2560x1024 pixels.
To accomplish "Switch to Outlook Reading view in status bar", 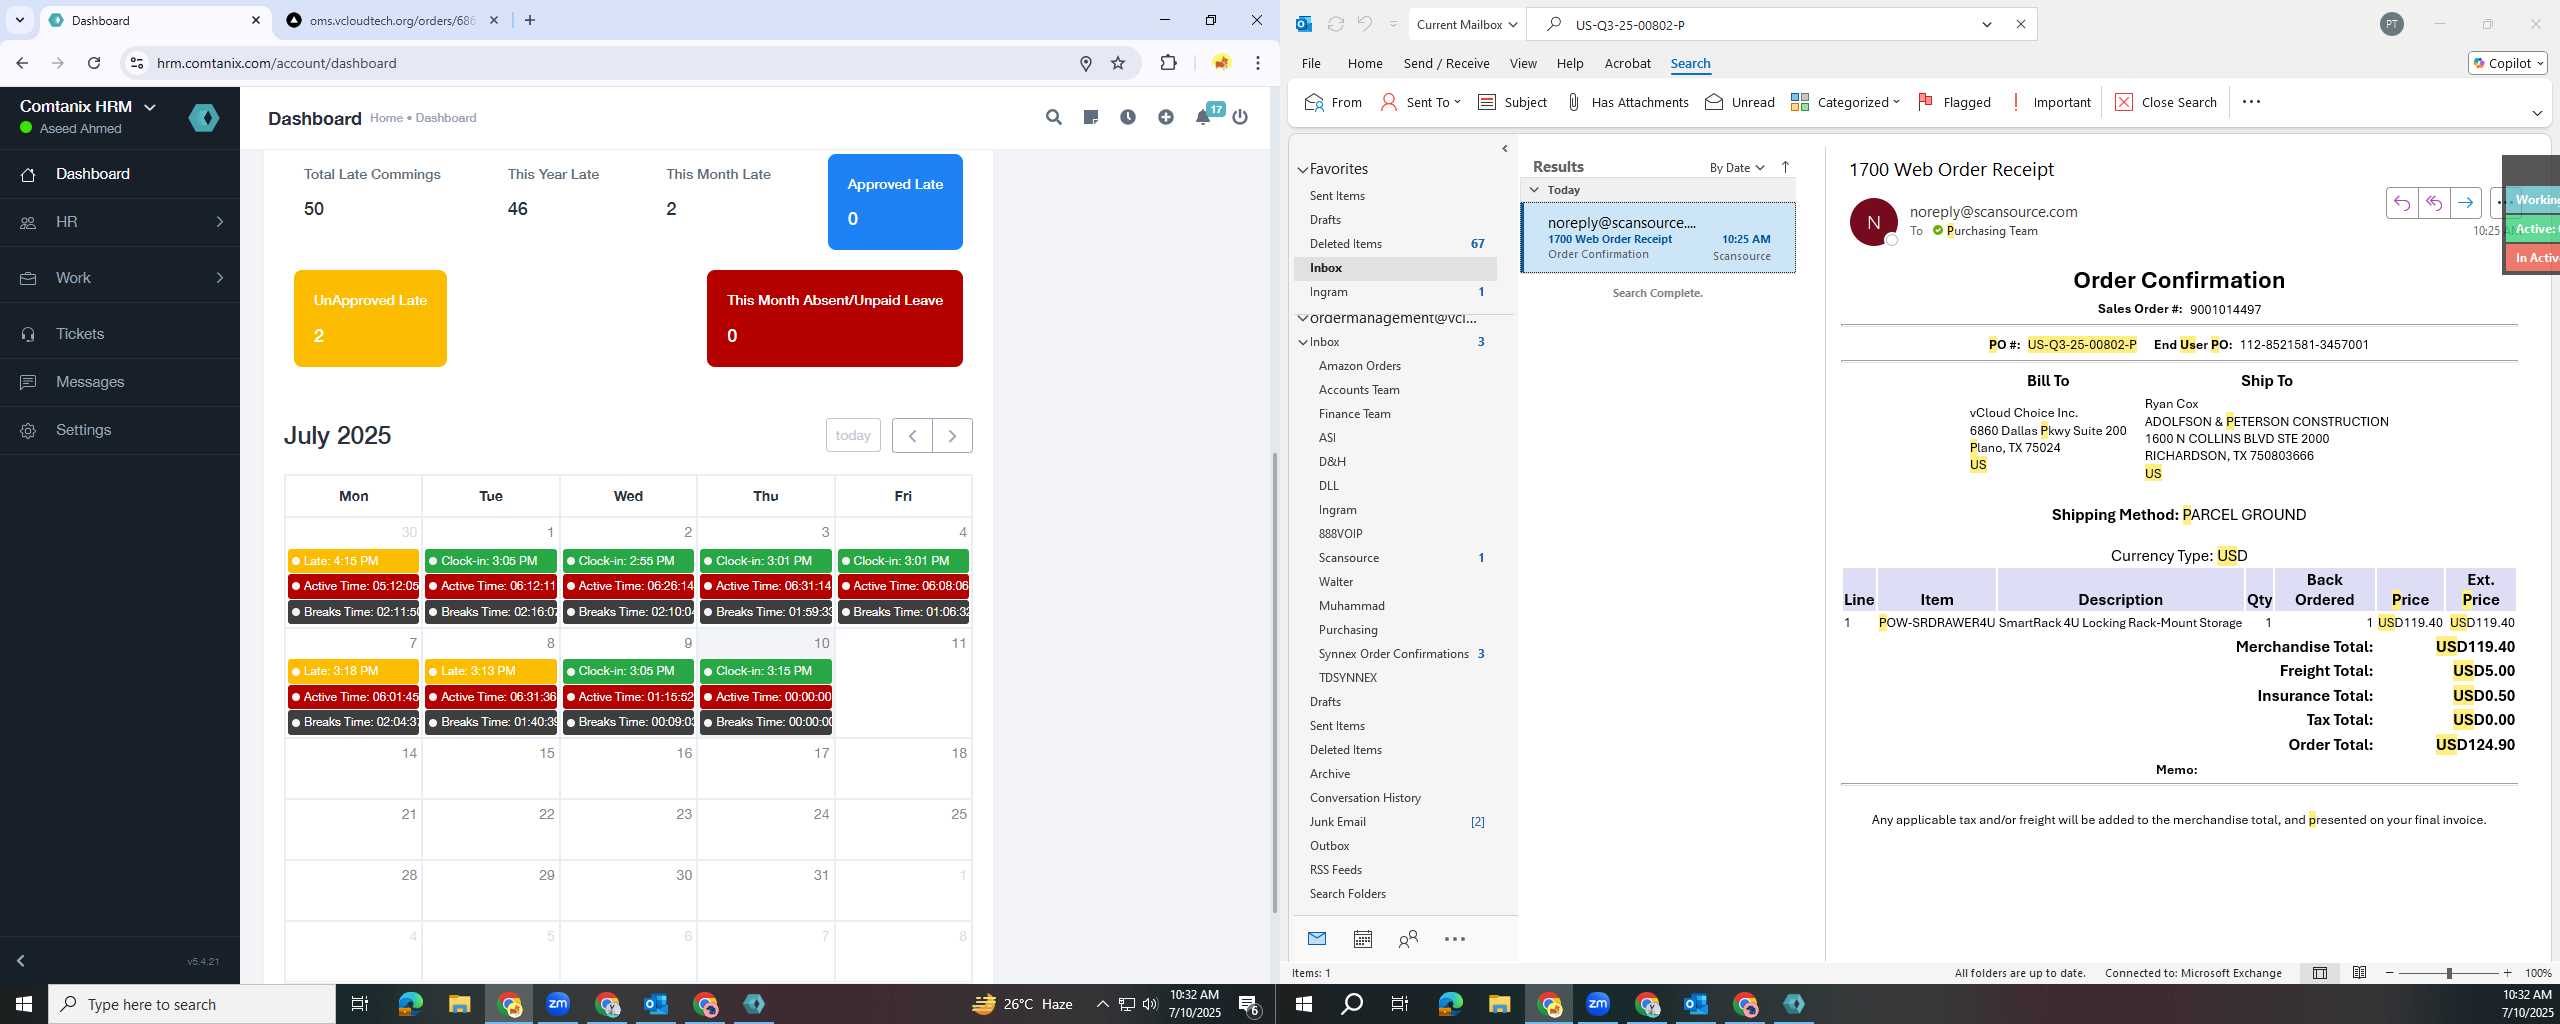I will (x=2359, y=972).
